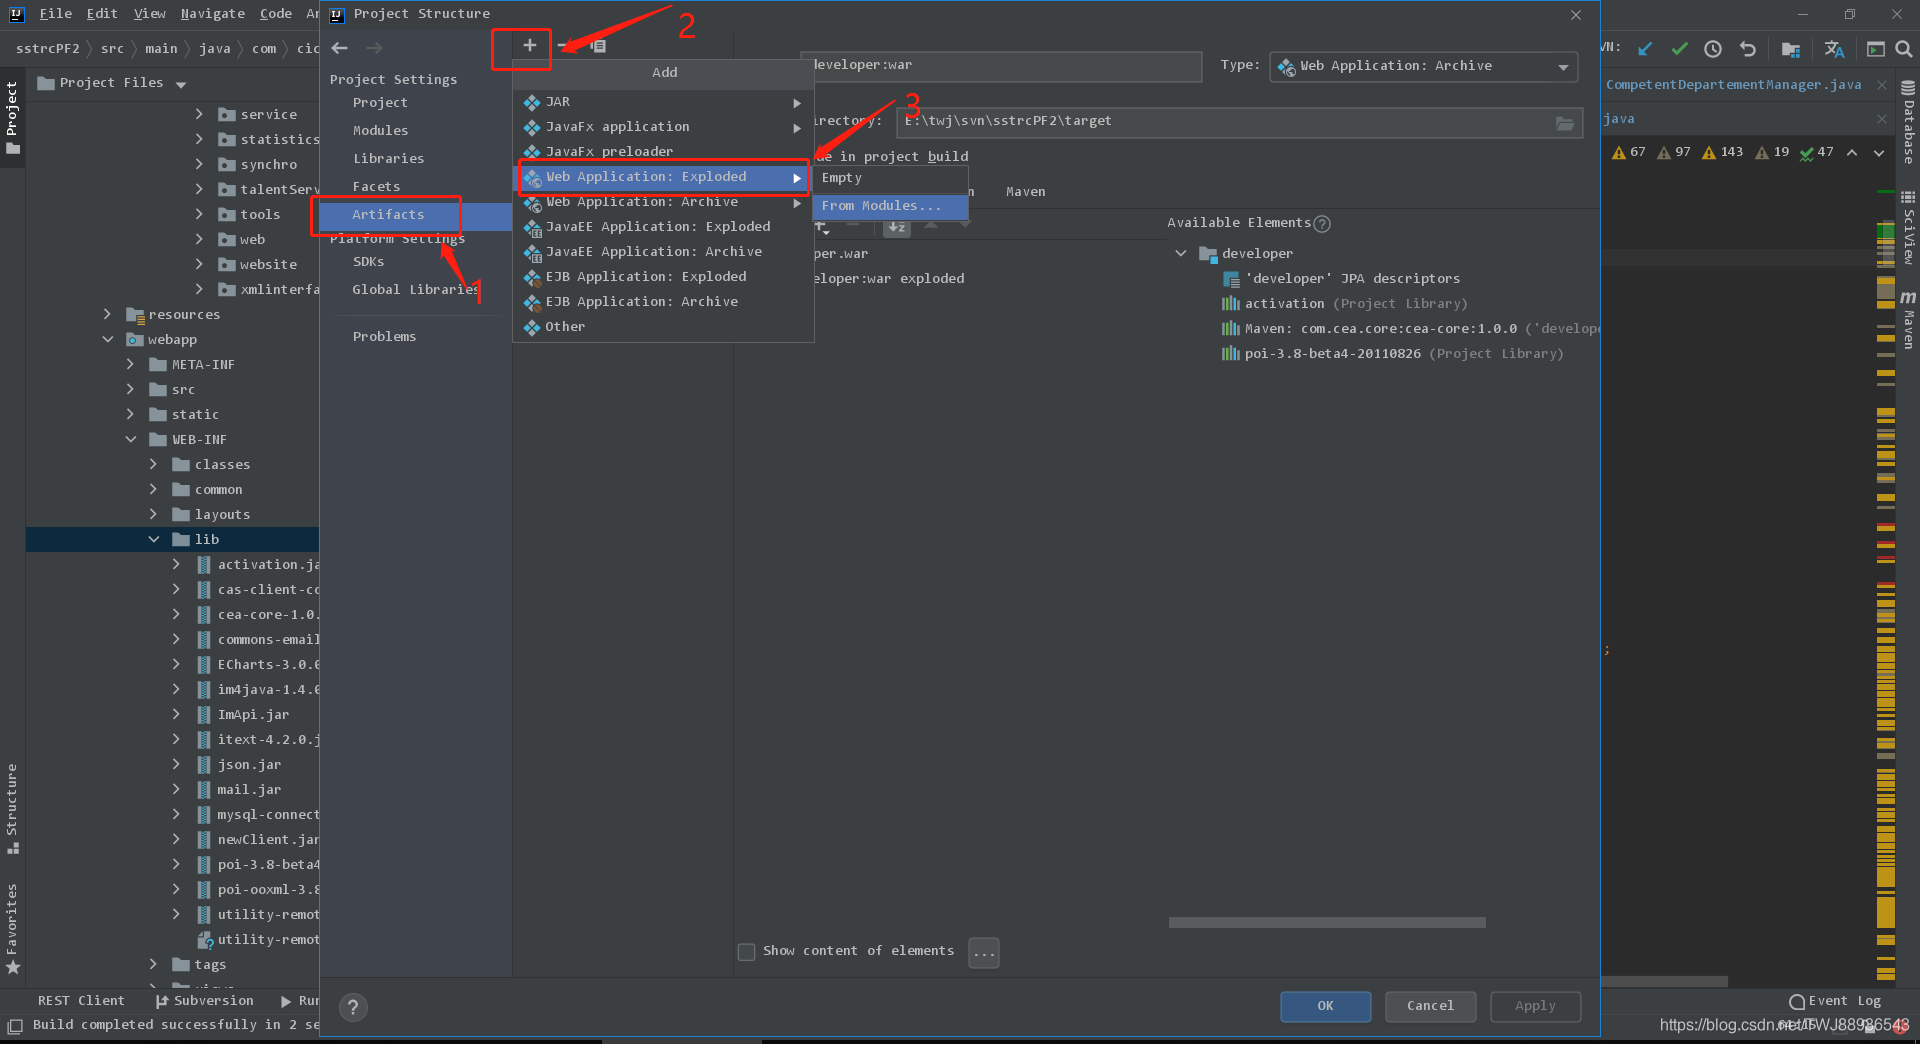
Task: Toggle Show content of elements checkbox
Action: point(746,952)
